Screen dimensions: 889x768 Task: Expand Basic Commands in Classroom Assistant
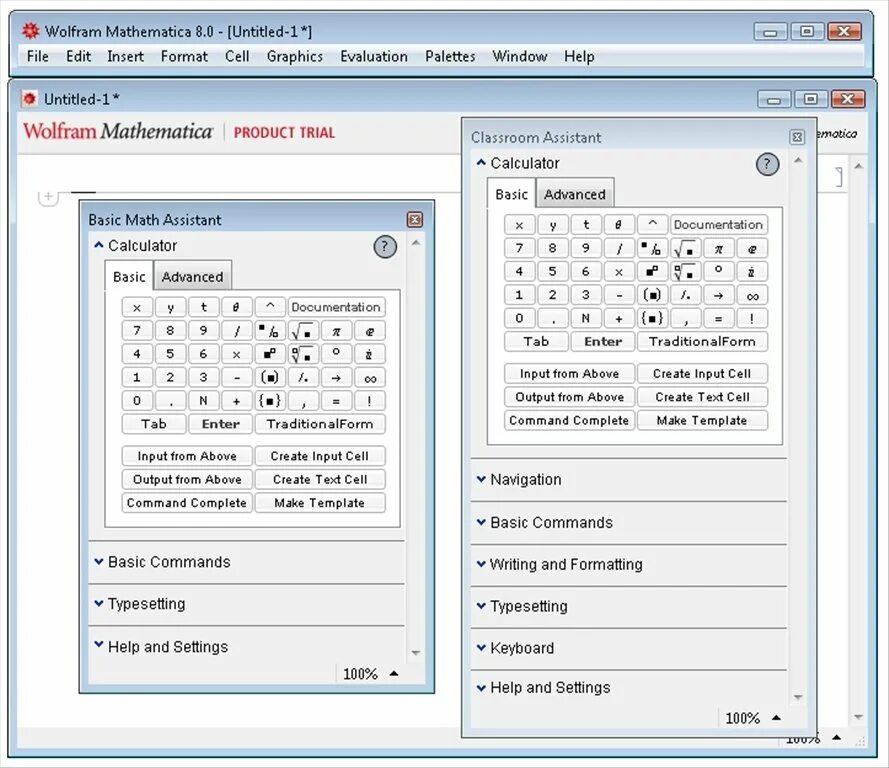click(481, 522)
